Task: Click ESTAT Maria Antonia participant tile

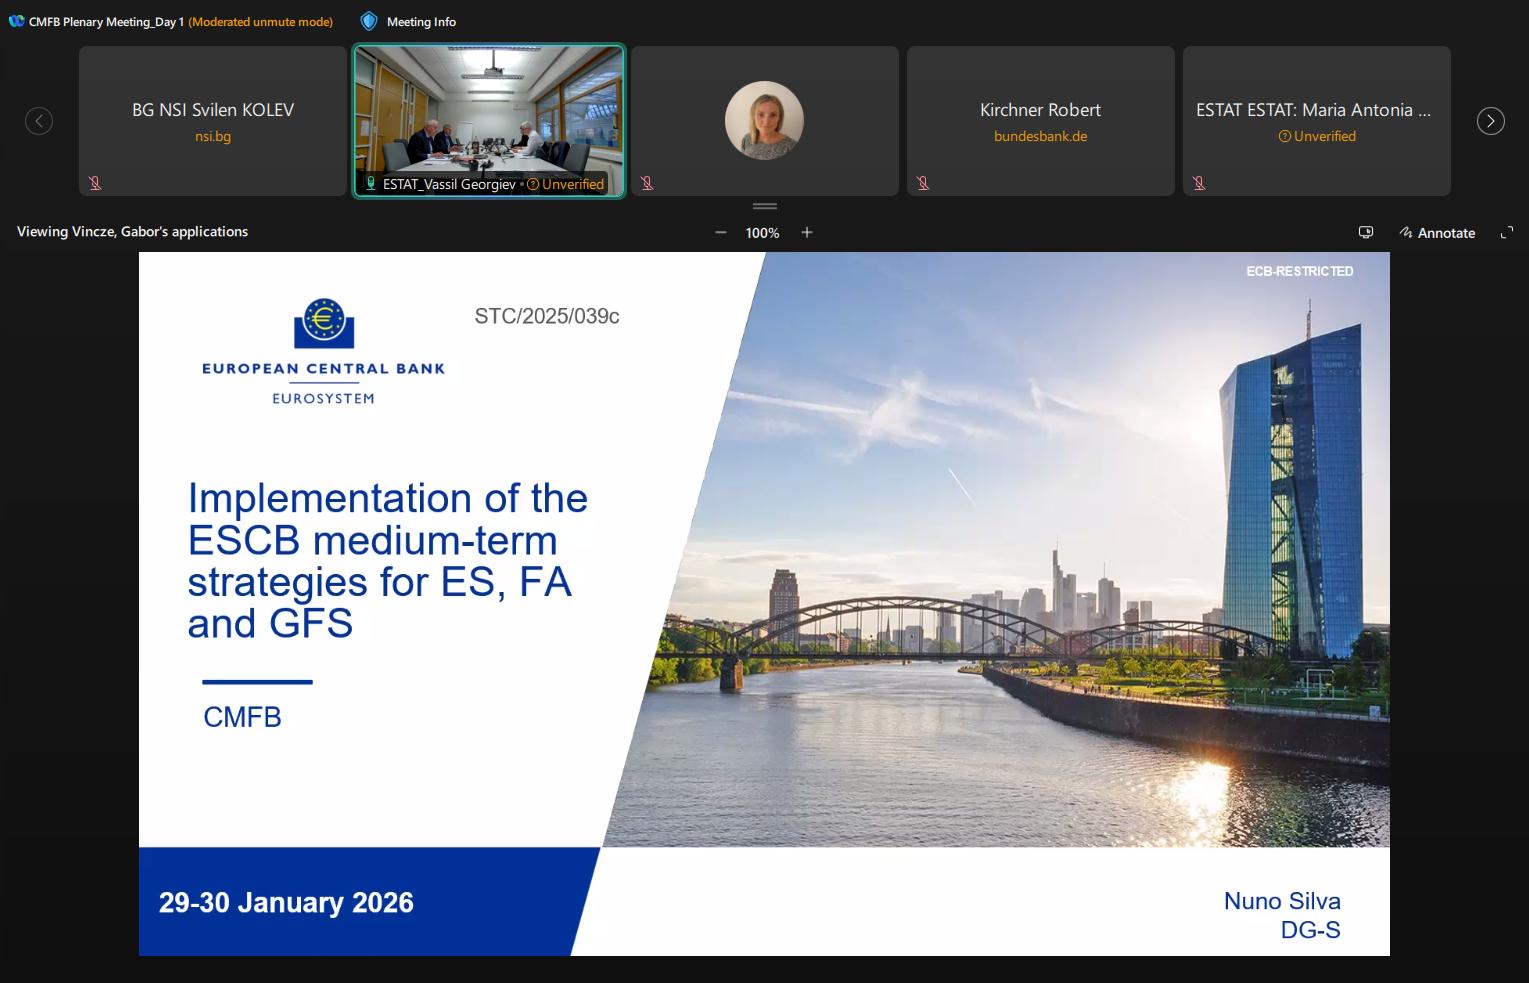Action: point(1316,120)
